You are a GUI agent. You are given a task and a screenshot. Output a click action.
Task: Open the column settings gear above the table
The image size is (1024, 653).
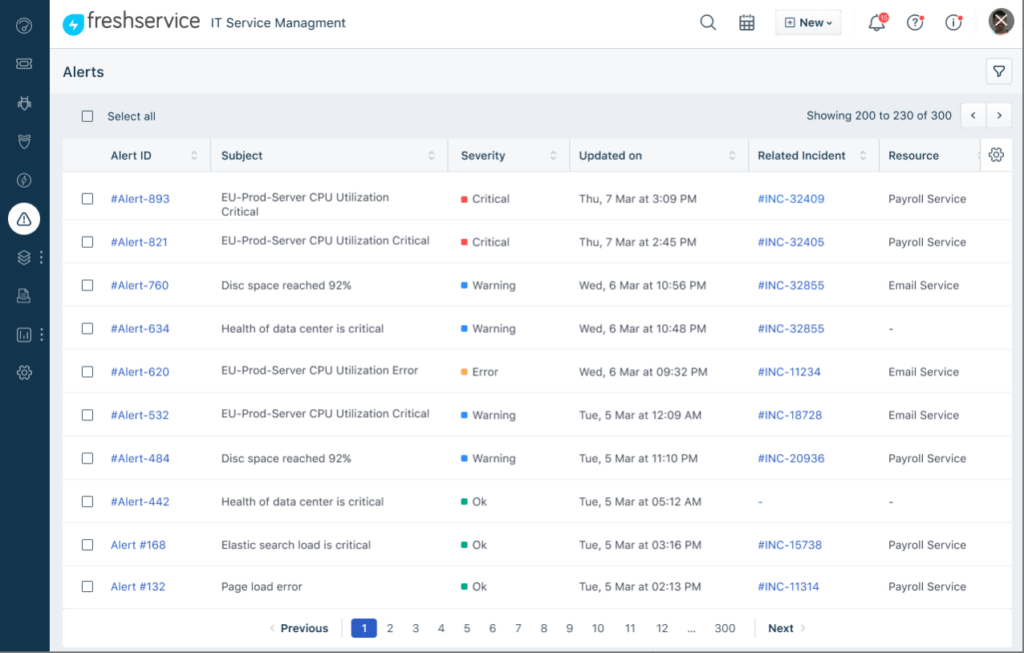click(x=996, y=155)
